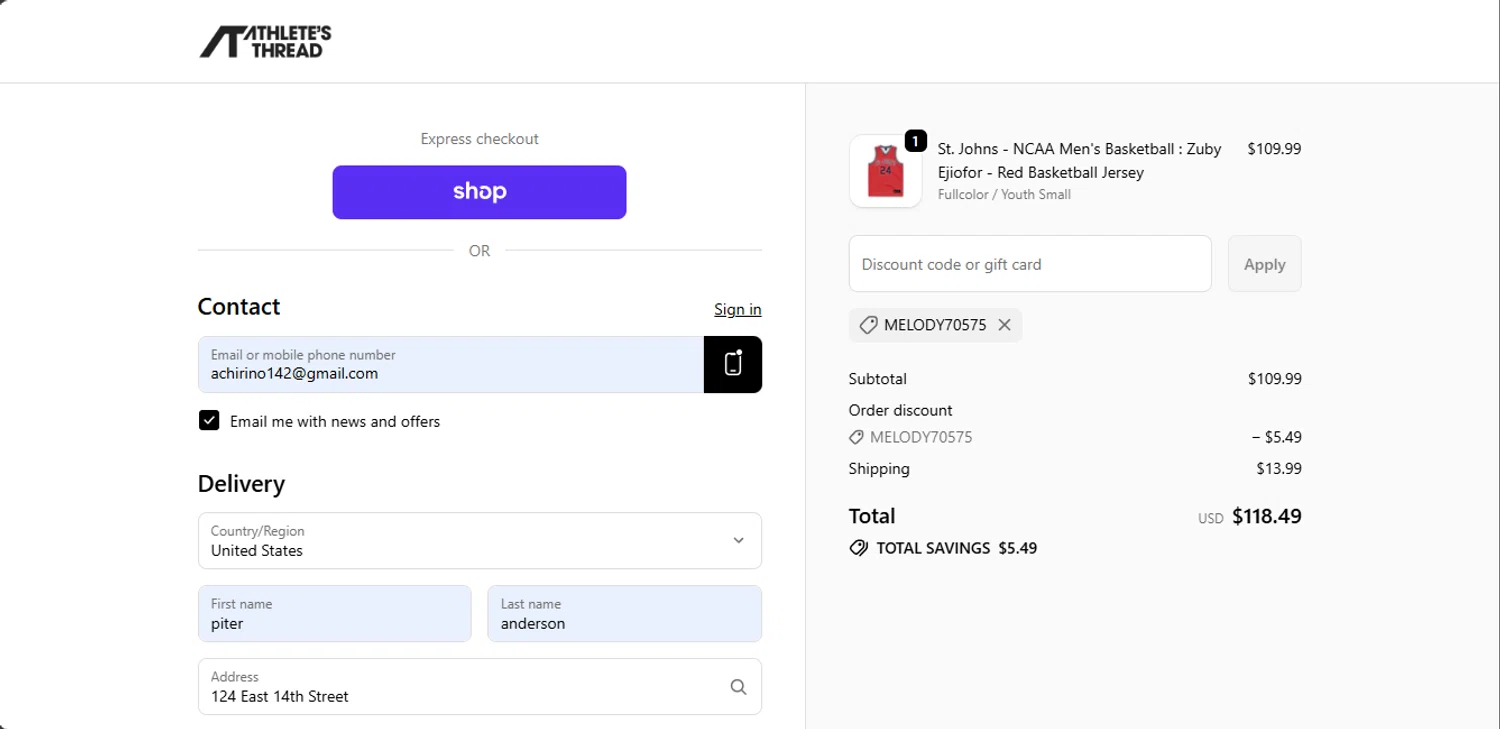Click the Contact heading
This screenshot has width=1500, height=729.
coord(239,307)
